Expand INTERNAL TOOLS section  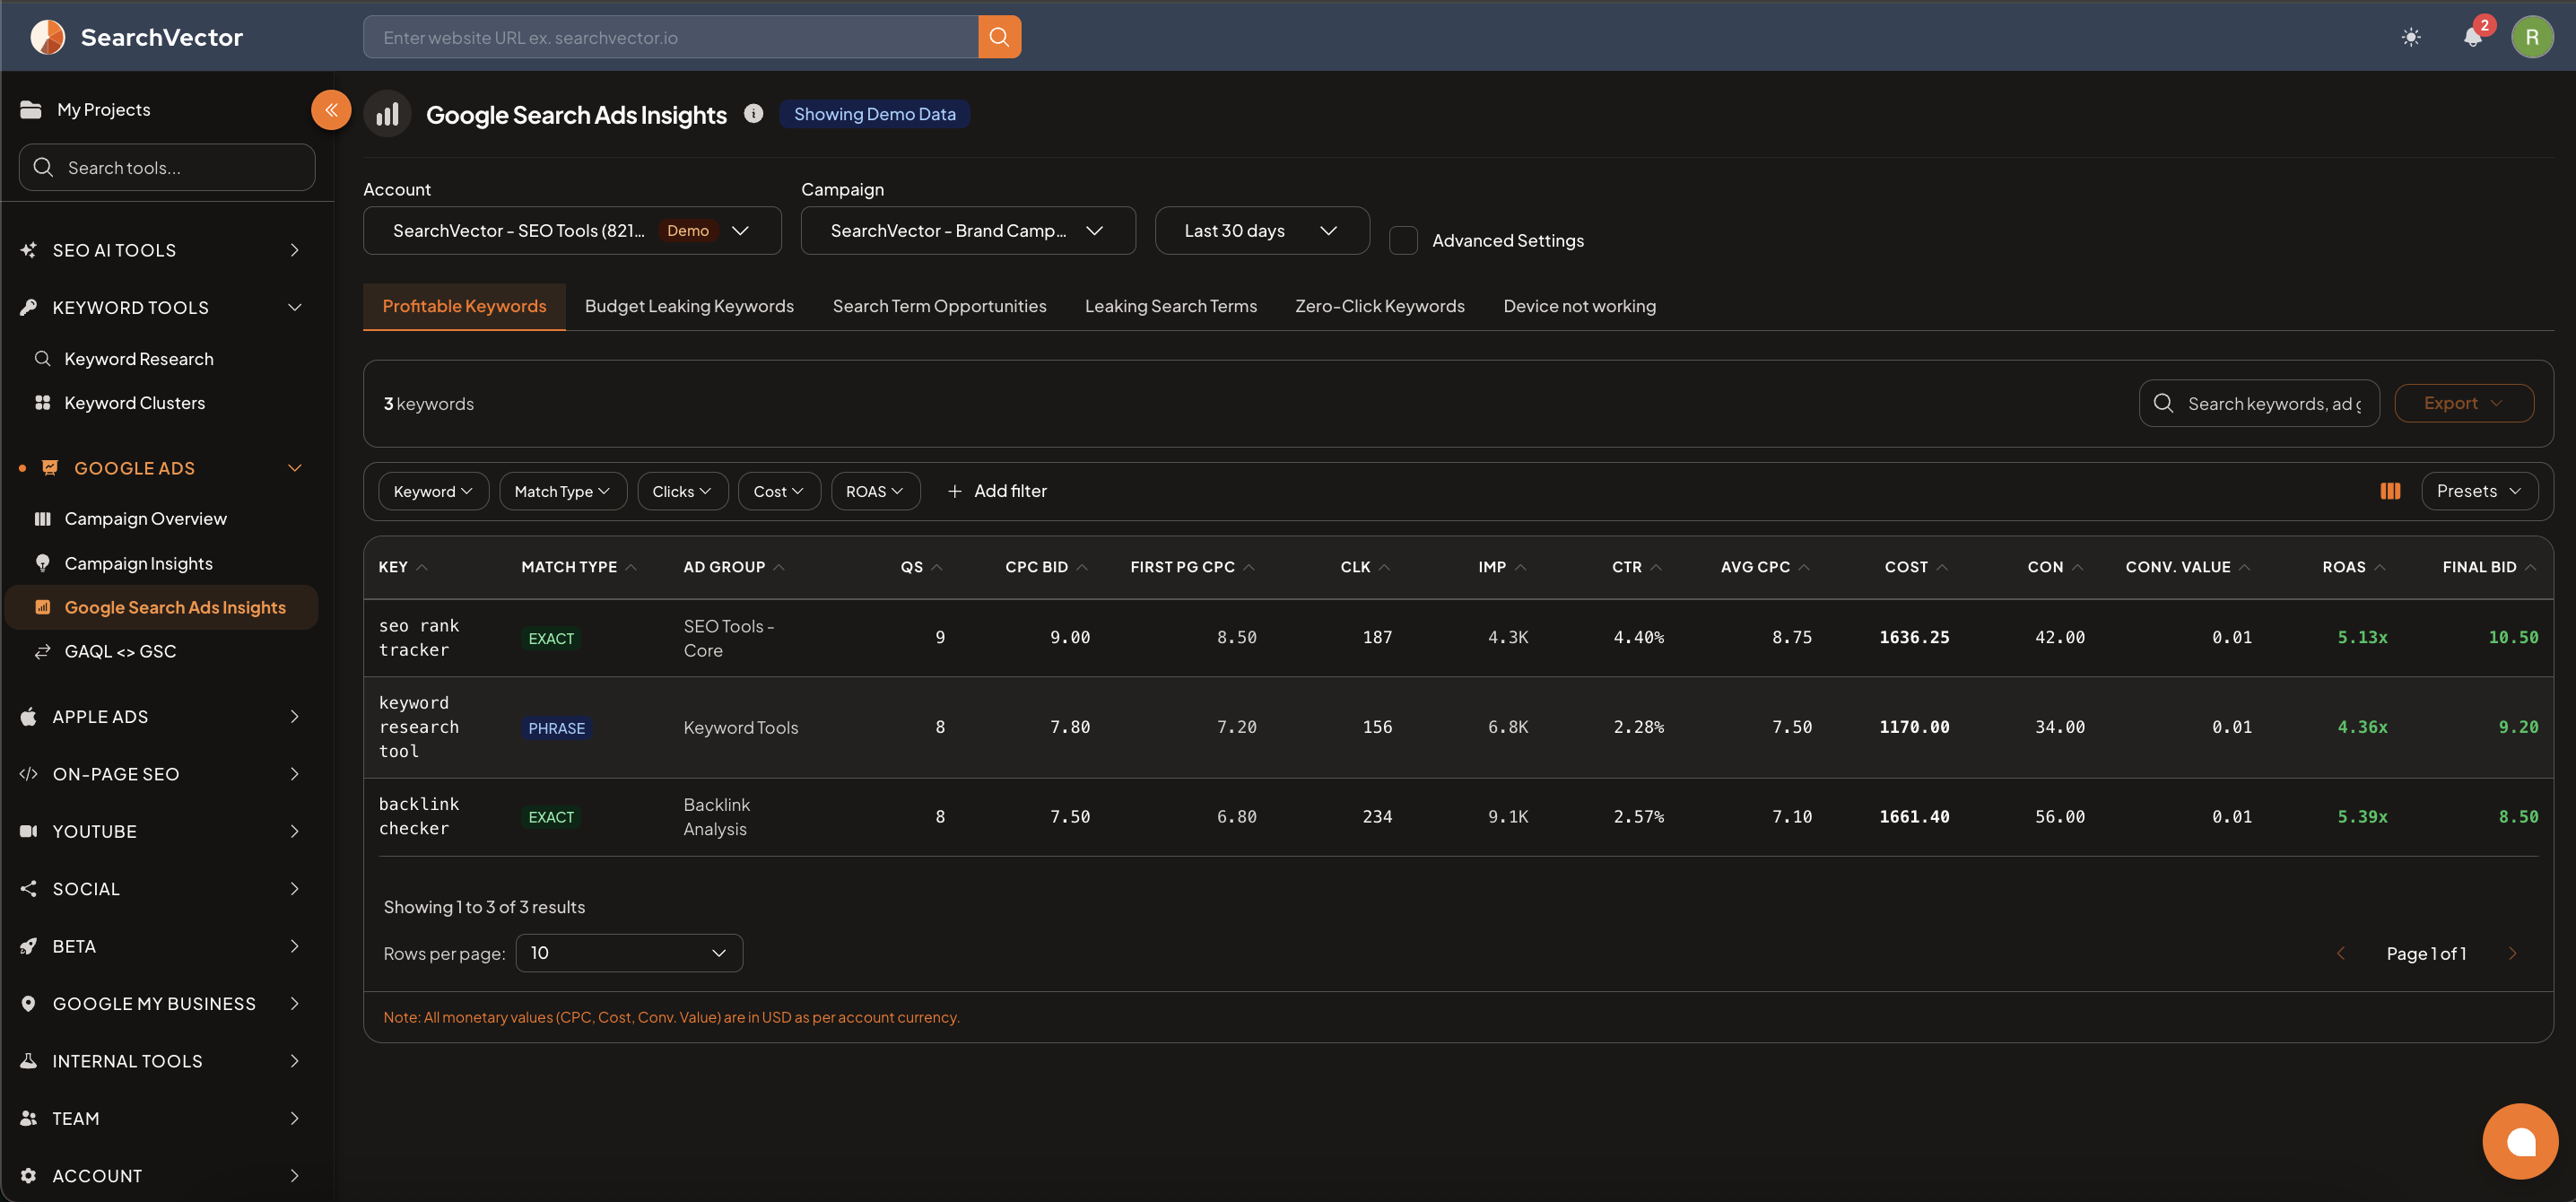[x=160, y=1061]
